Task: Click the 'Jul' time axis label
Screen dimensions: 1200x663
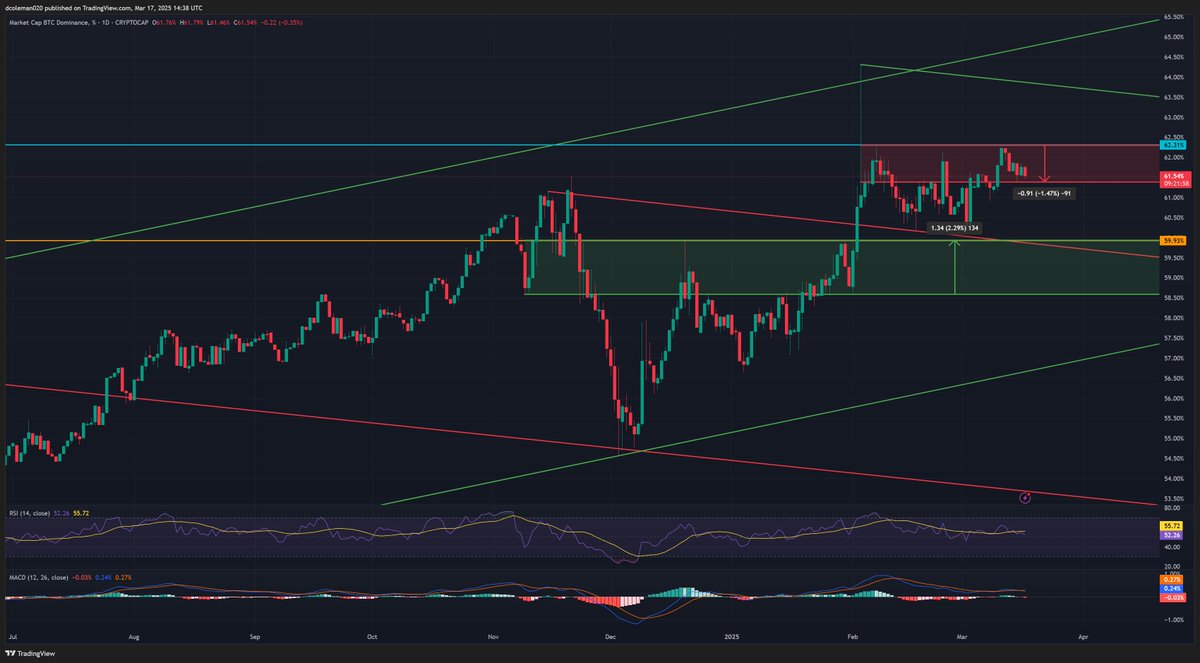Action: pyautogui.click(x=11, y=635)
